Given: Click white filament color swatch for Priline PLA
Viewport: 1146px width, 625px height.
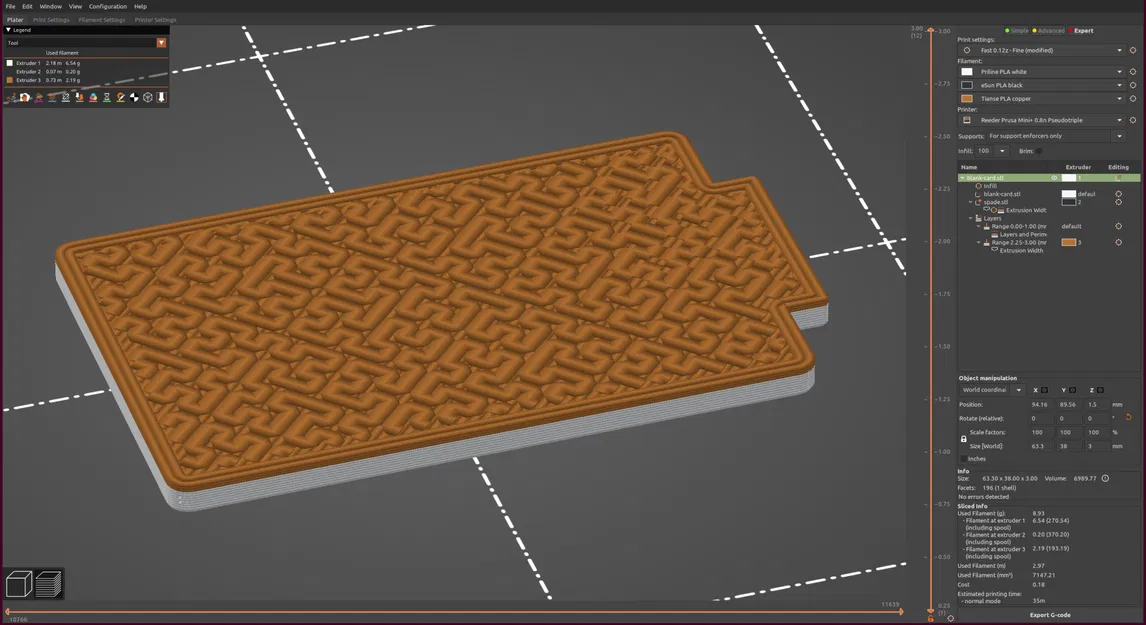Looking at the screenshot, I should point(966,72).
